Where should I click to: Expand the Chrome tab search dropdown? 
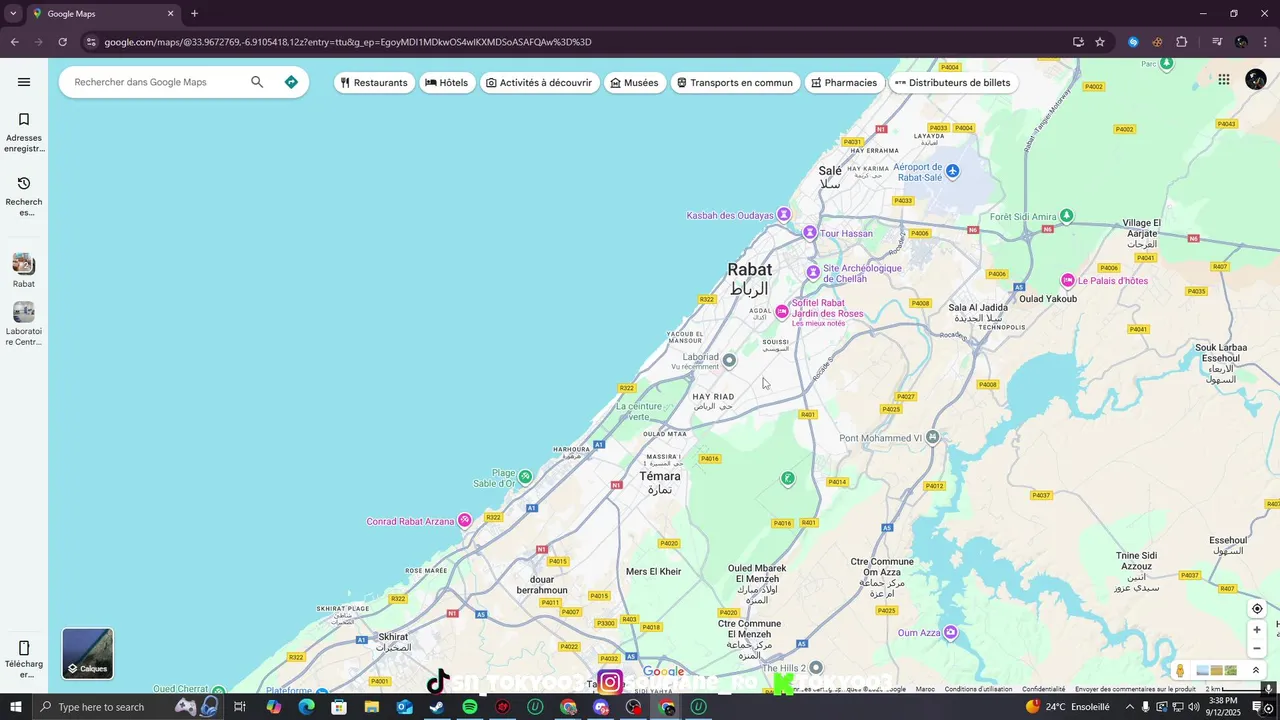13,14
